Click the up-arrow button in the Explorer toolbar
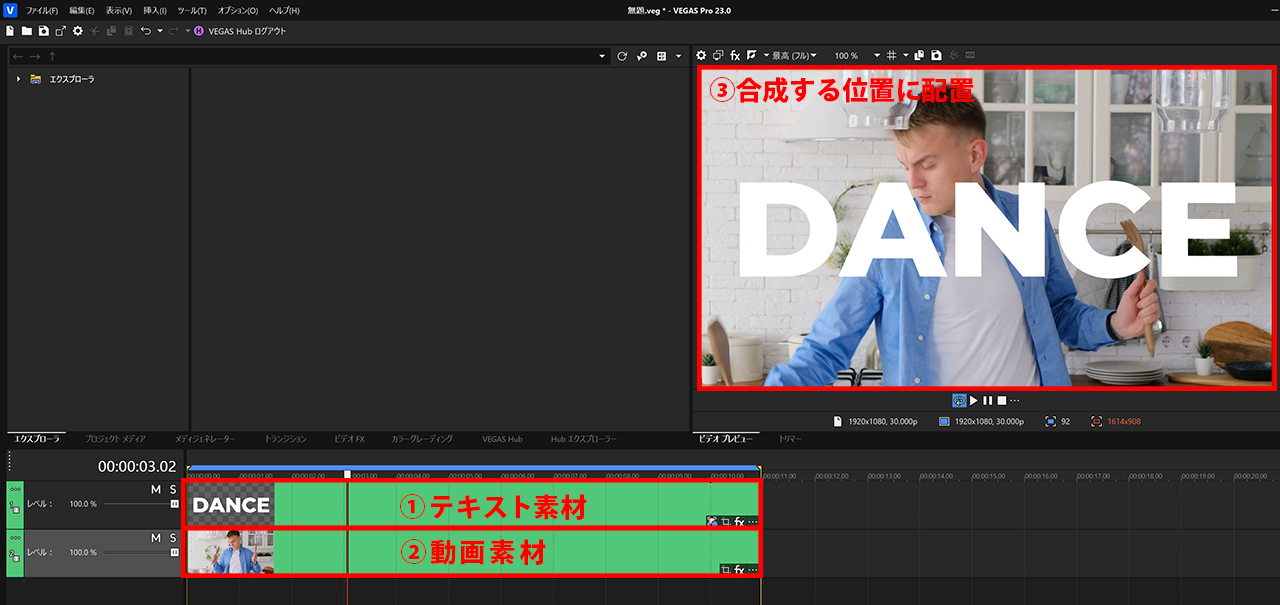1280x605 pixels. point(52,56)
